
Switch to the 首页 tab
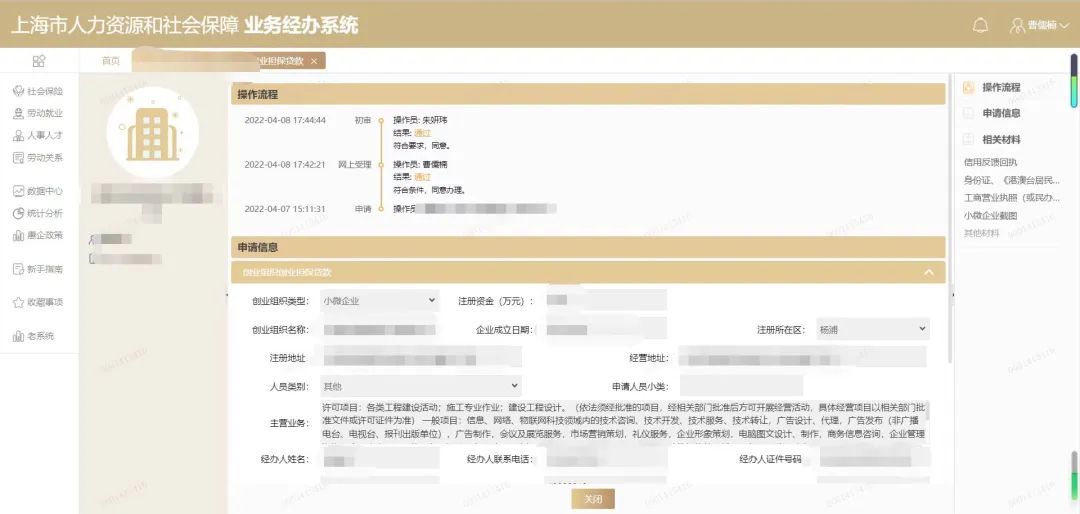coord(111,61)
